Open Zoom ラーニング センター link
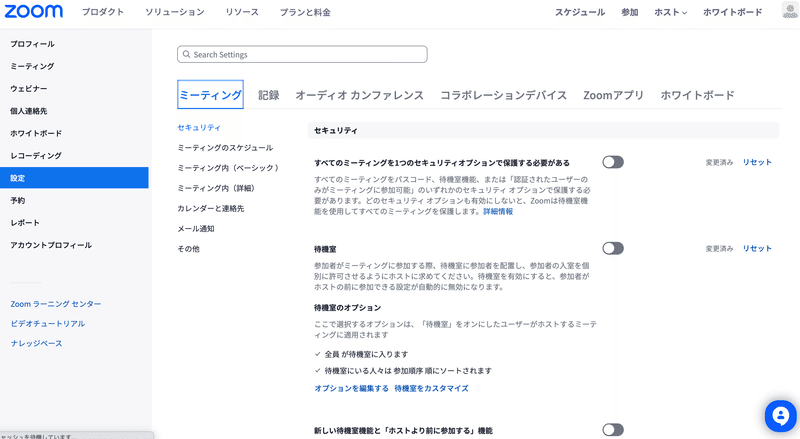This screenshot has width=800, height=439. point(56,304)
